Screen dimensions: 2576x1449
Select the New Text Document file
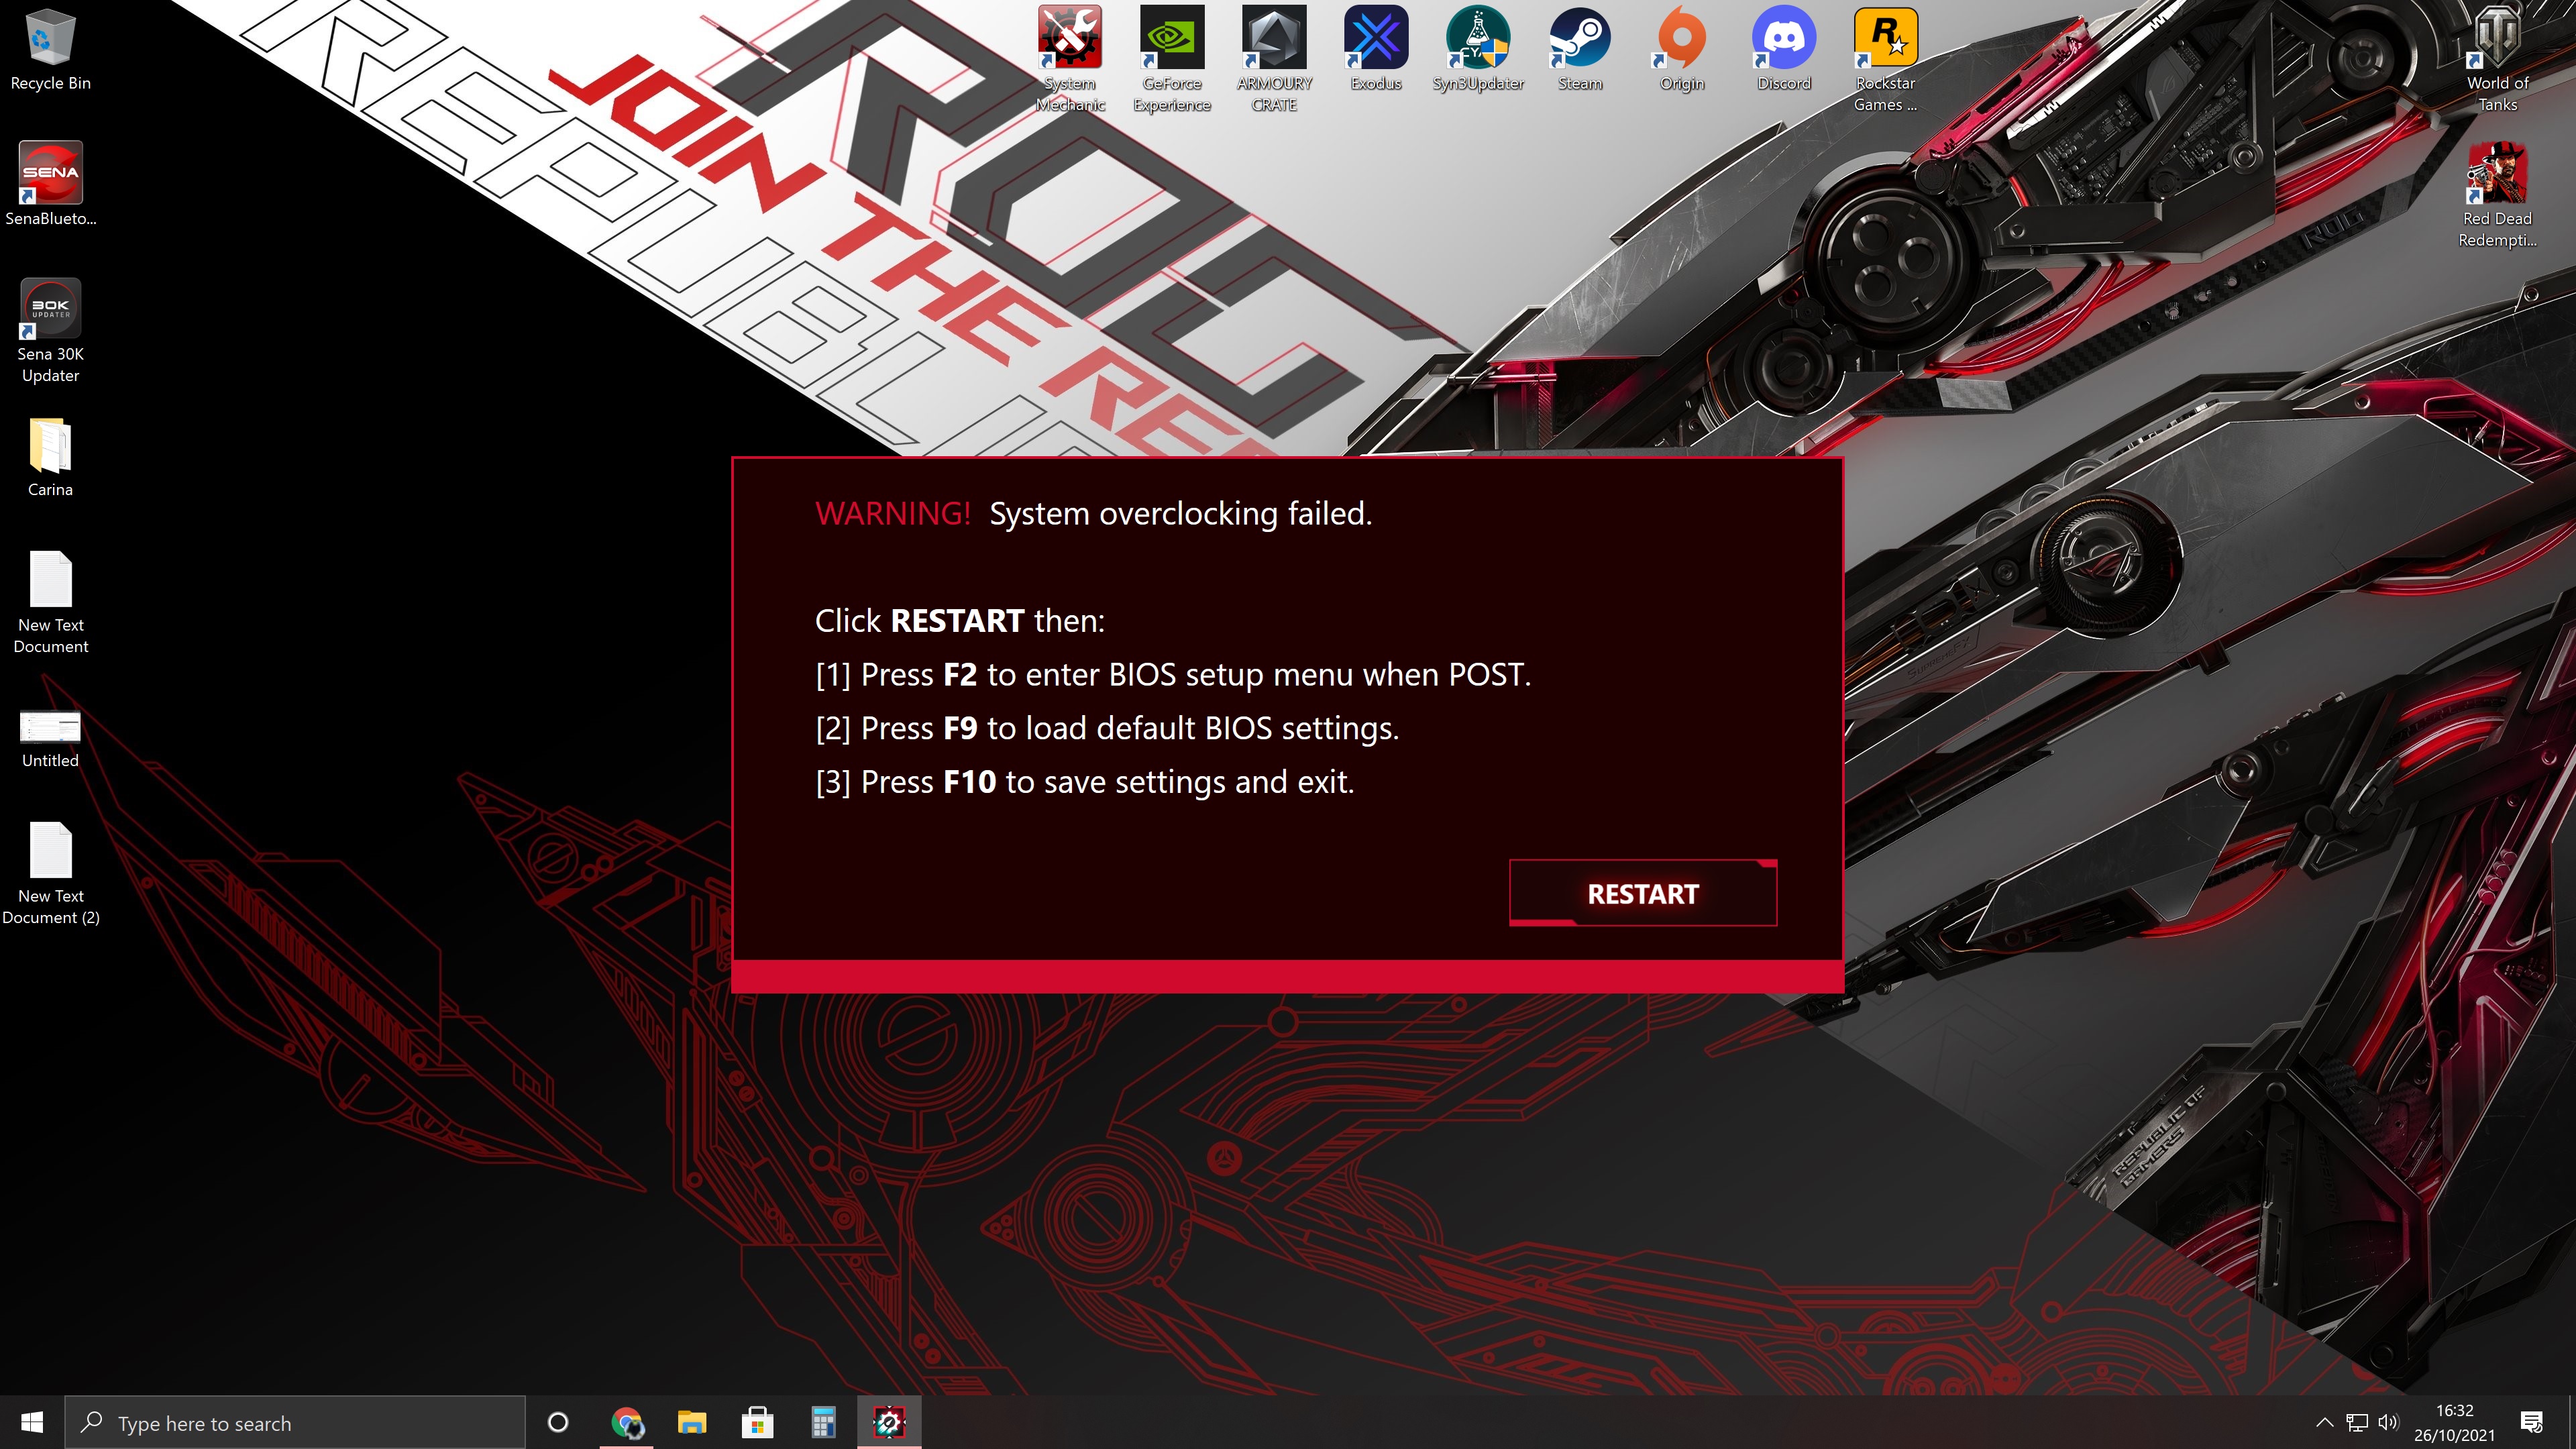coord(50,603)
